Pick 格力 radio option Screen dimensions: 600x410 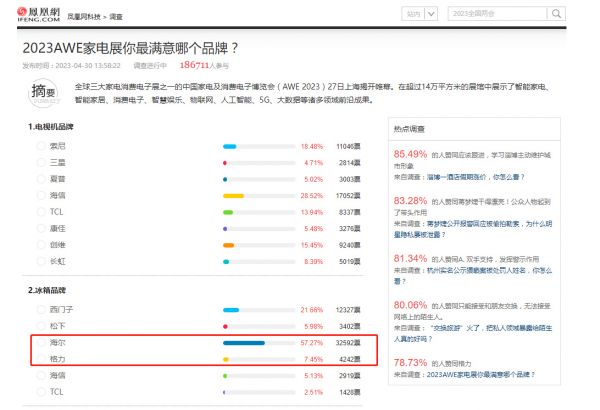pos(41,359)
